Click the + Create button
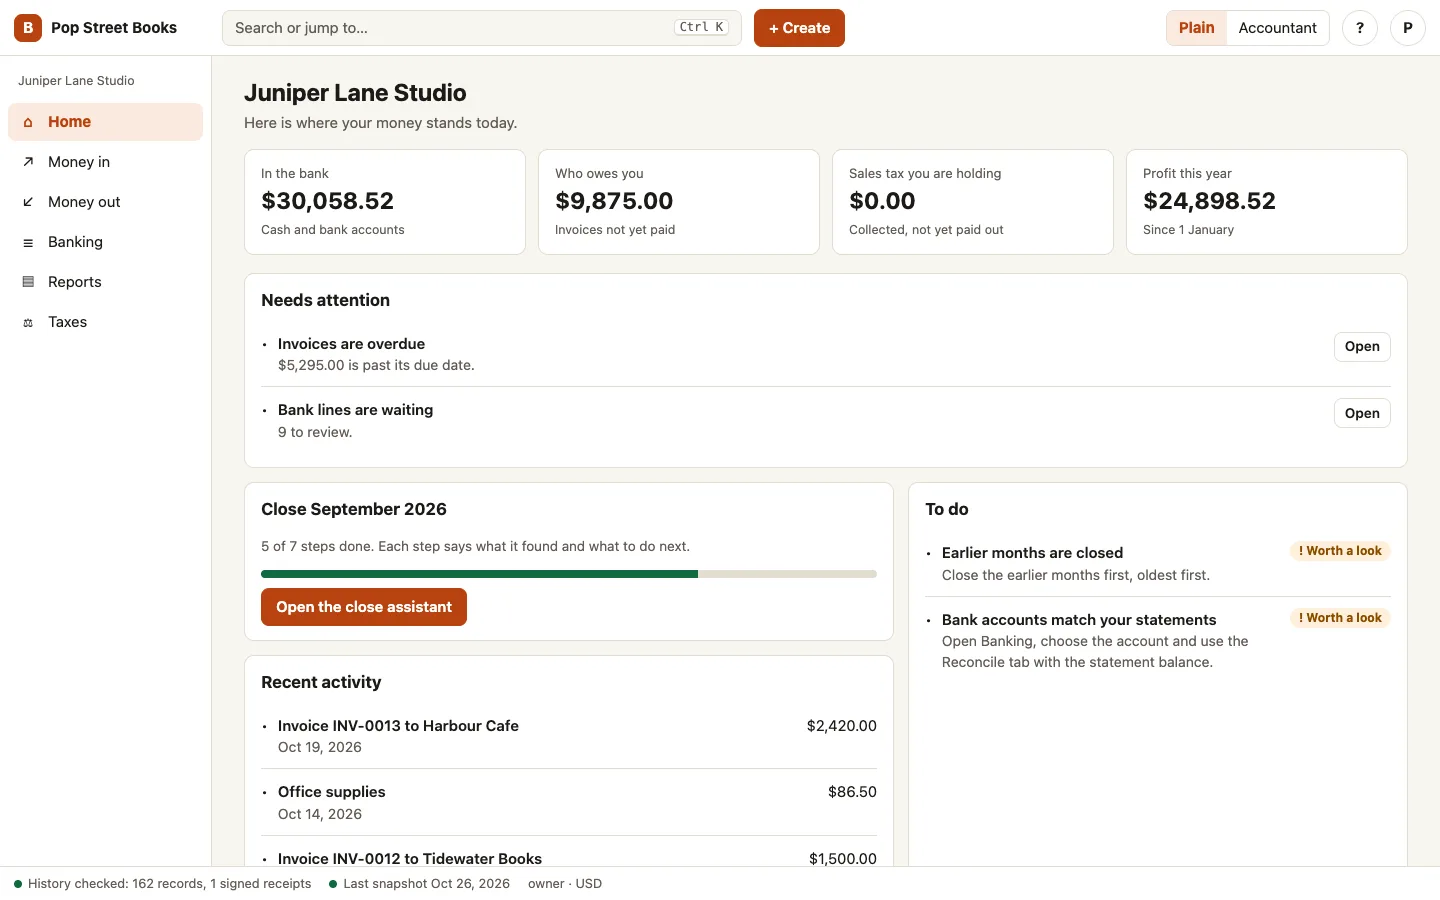The height and width of the screenshot is (900, 1440). click(x=799, y=28)
